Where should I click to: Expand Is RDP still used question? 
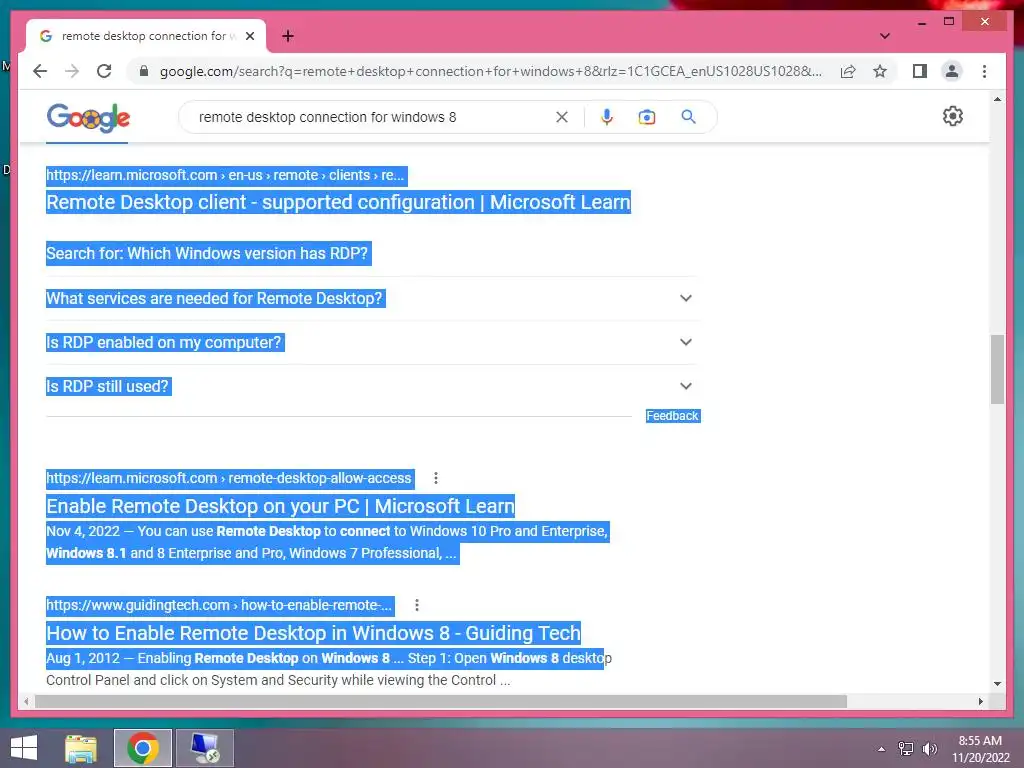(372, 386)
